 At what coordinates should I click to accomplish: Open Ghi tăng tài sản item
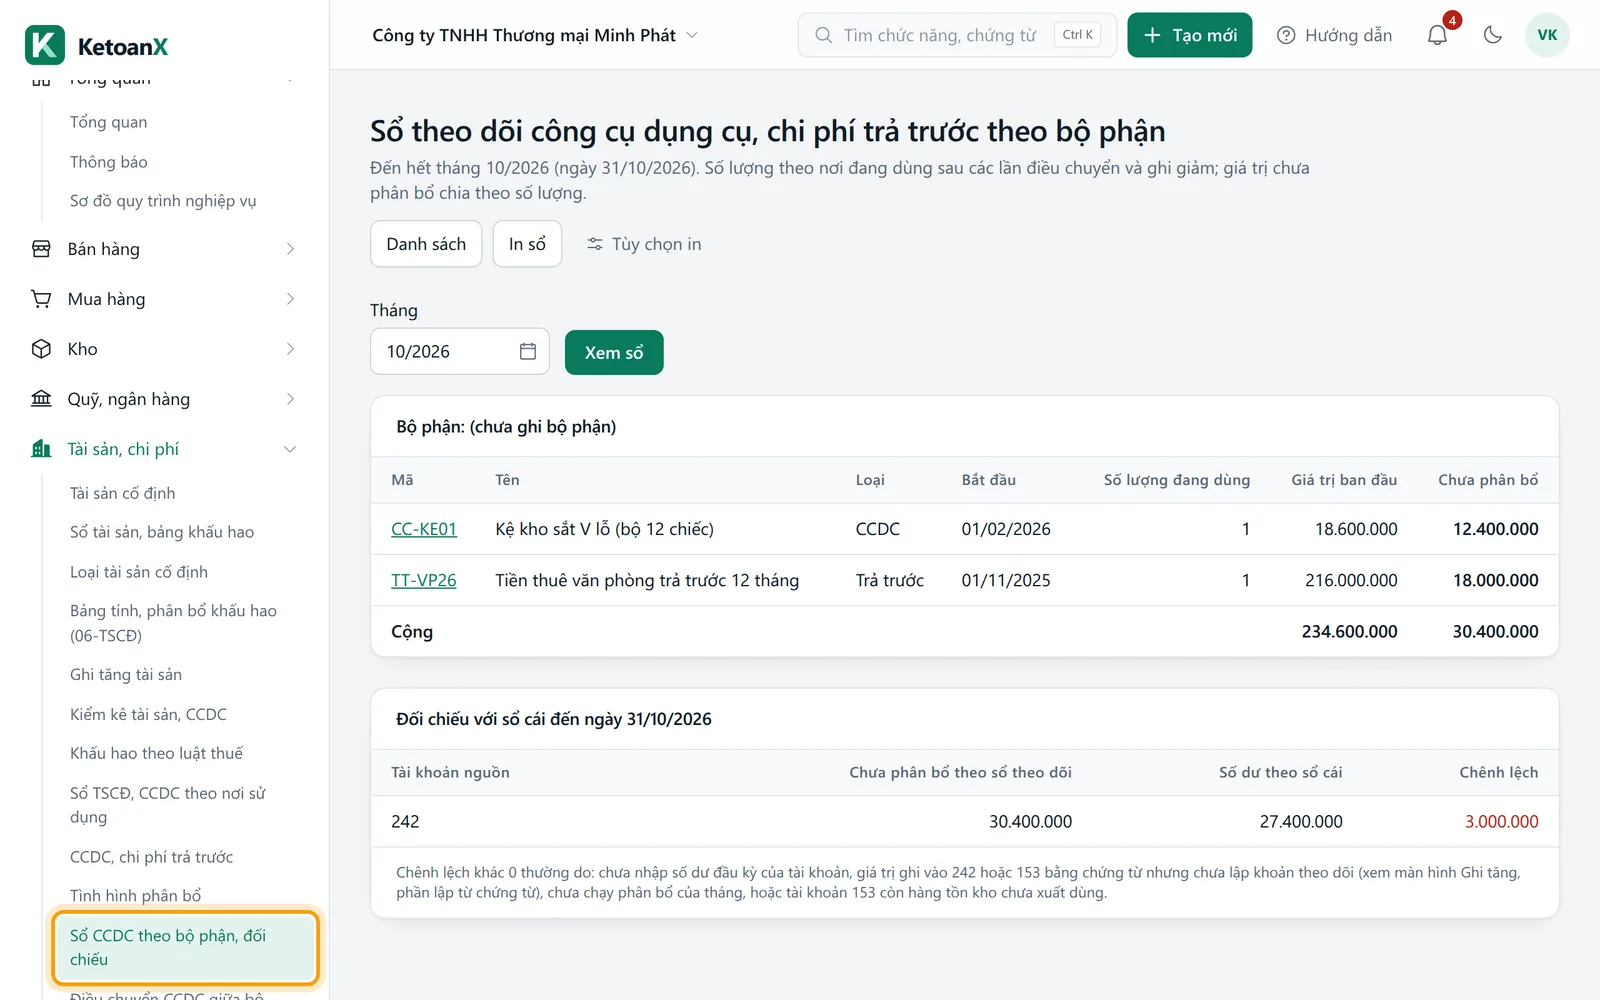(x=126, y=675)
